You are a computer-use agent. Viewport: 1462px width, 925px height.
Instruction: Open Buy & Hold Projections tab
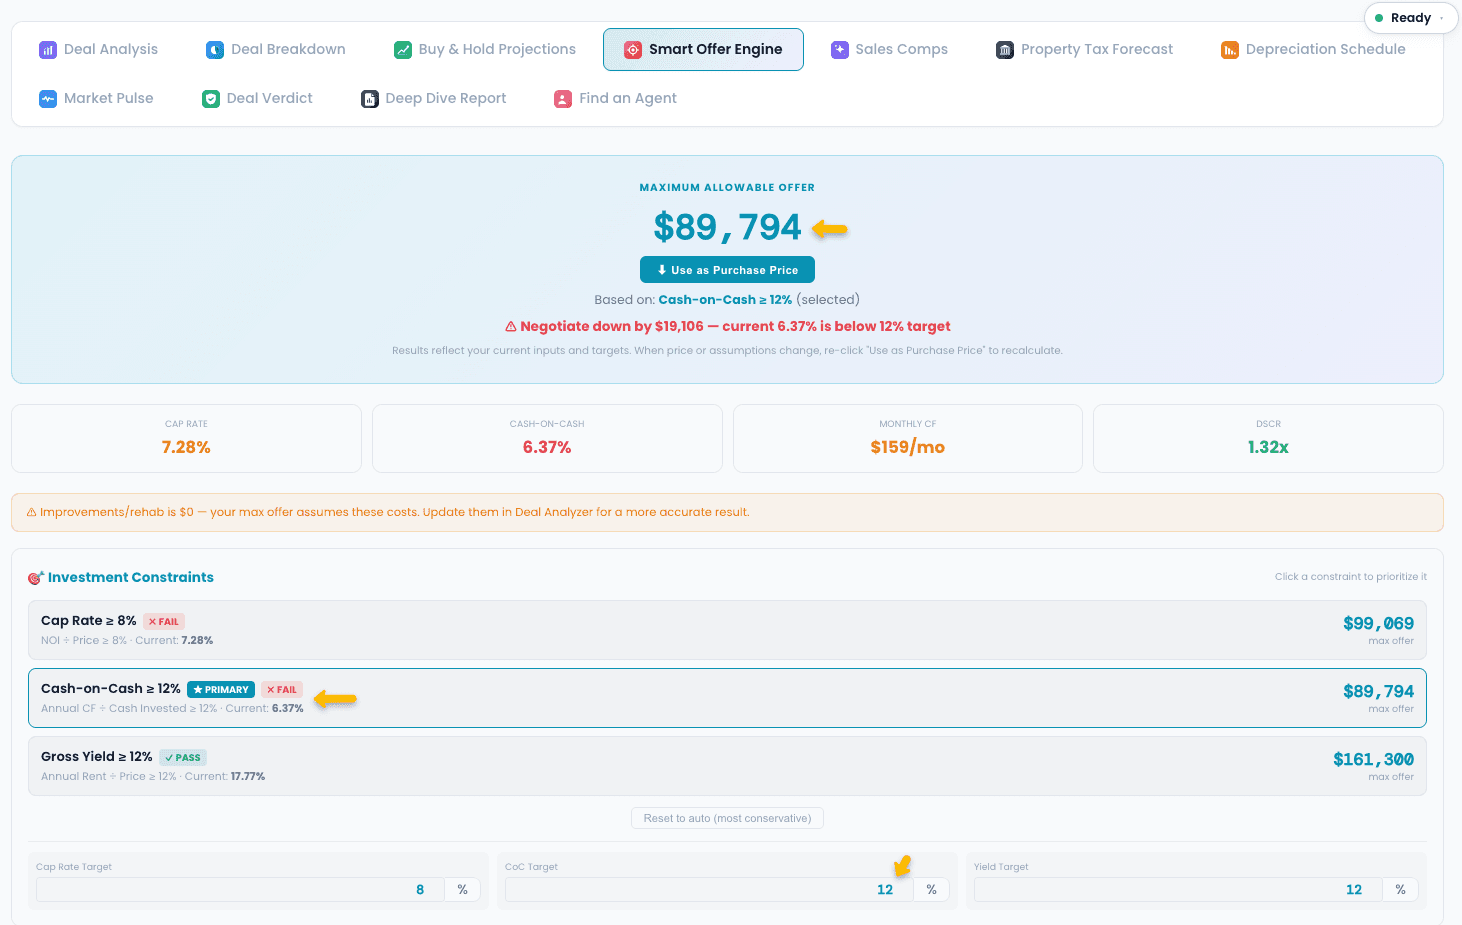(x=485, y=49)
